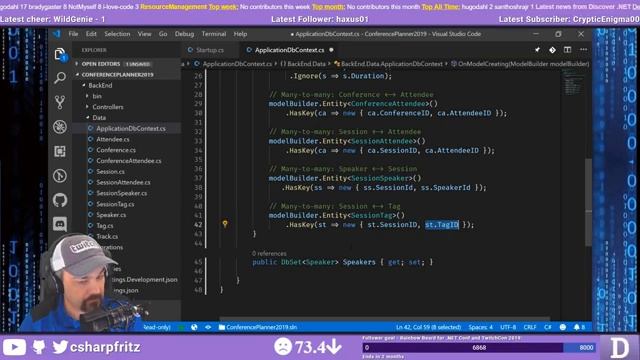640x360 pixels.
Task: Open the Selection menu
Action: pyautogui.click(x=117, y=34)
